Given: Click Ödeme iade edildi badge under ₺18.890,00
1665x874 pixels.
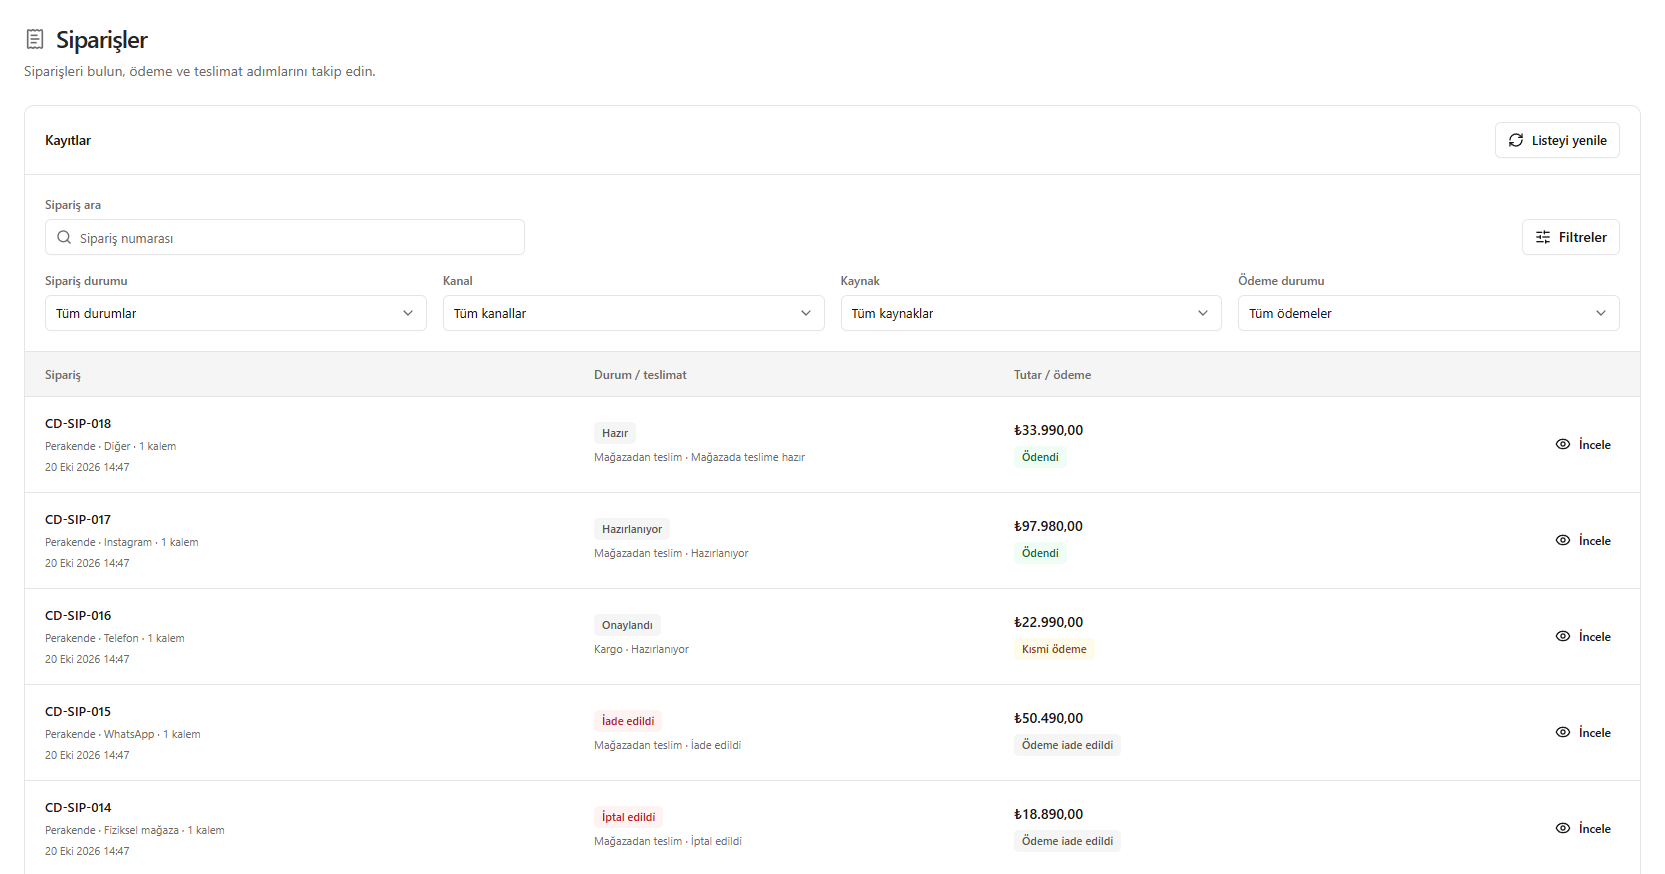Looking at the screenshot, I should tap(1067, 841).
